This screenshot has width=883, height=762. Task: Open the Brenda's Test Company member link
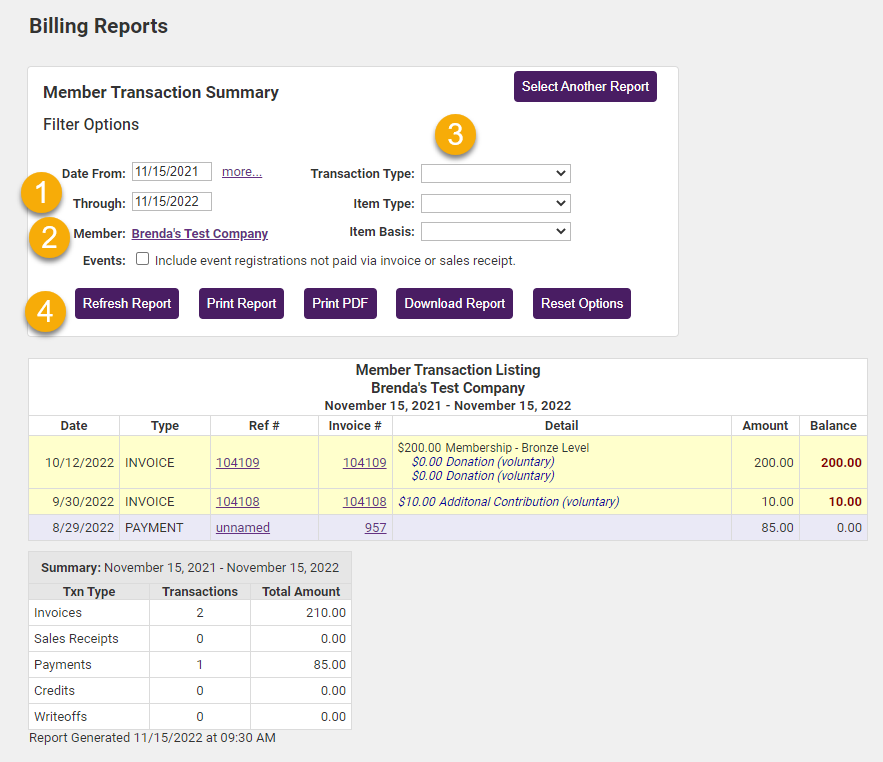click(x=199, y=233)
